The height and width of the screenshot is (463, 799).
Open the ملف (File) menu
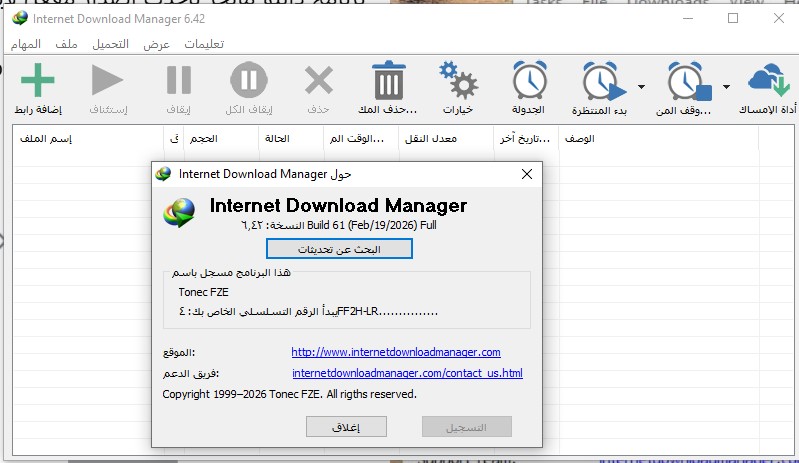(x=66, y=44)
